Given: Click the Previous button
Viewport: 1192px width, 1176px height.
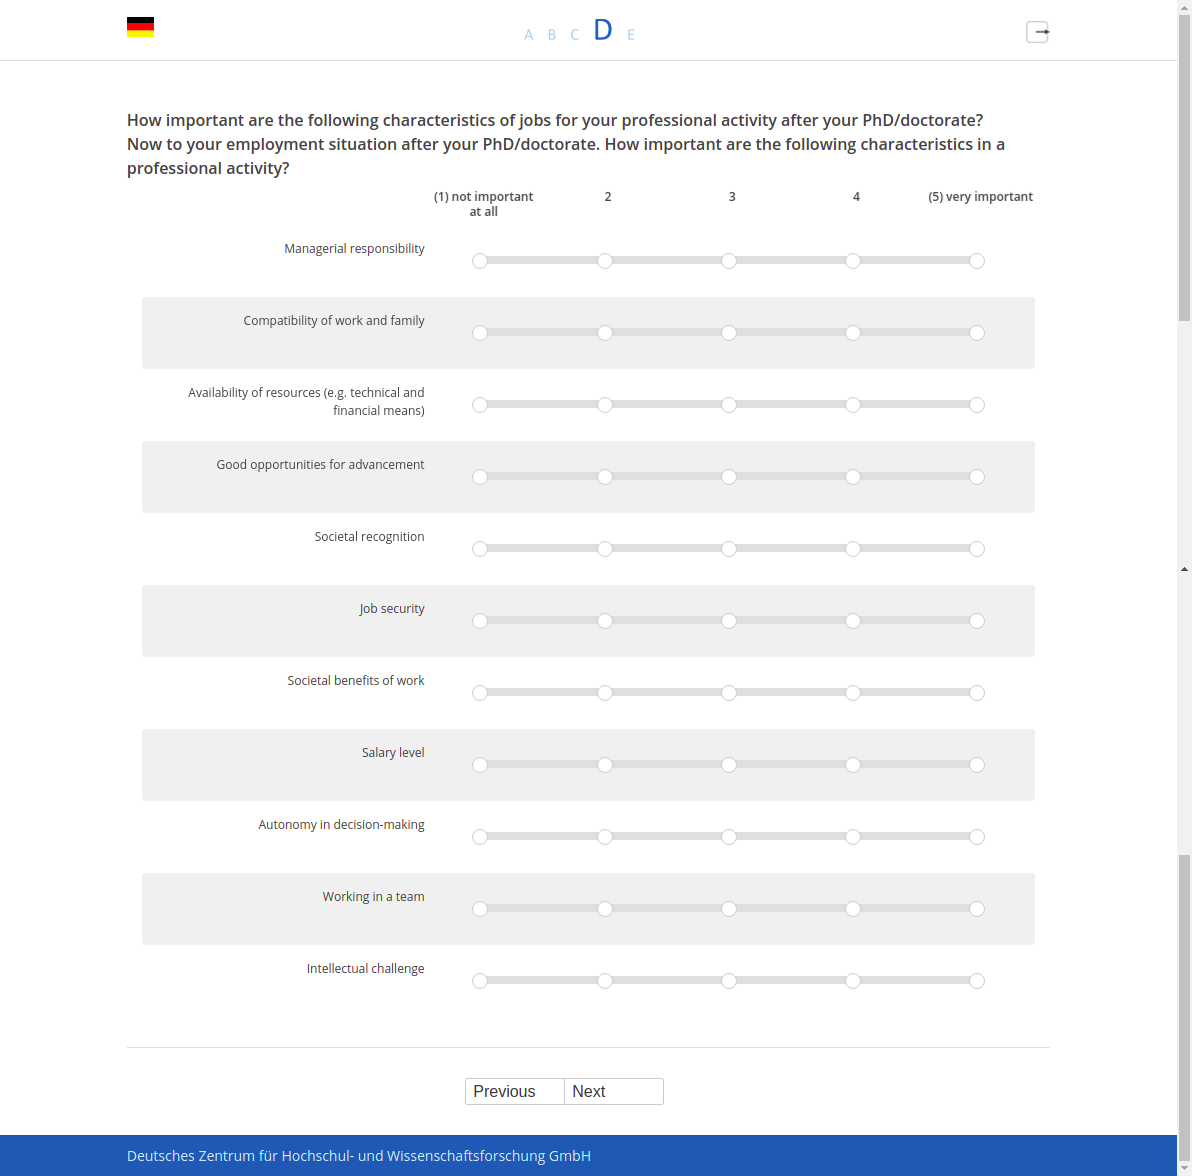Looking at the screenshot, I should [515, 1092].
